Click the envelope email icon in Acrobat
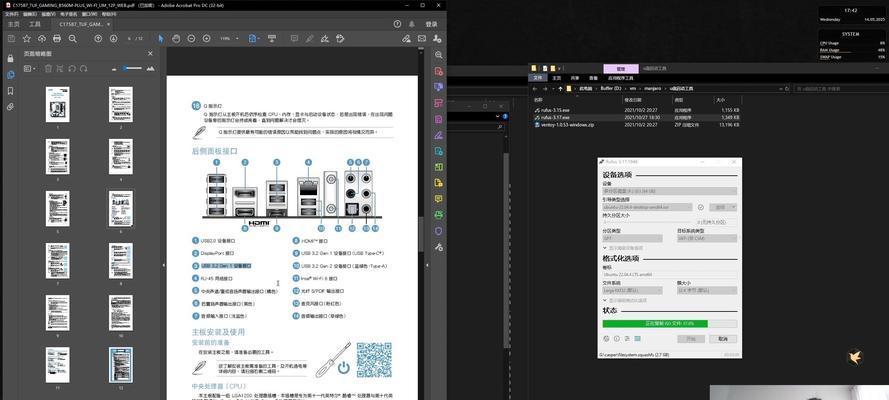The width and height of the screenshot is (889, 400). [x=422, y=39]
